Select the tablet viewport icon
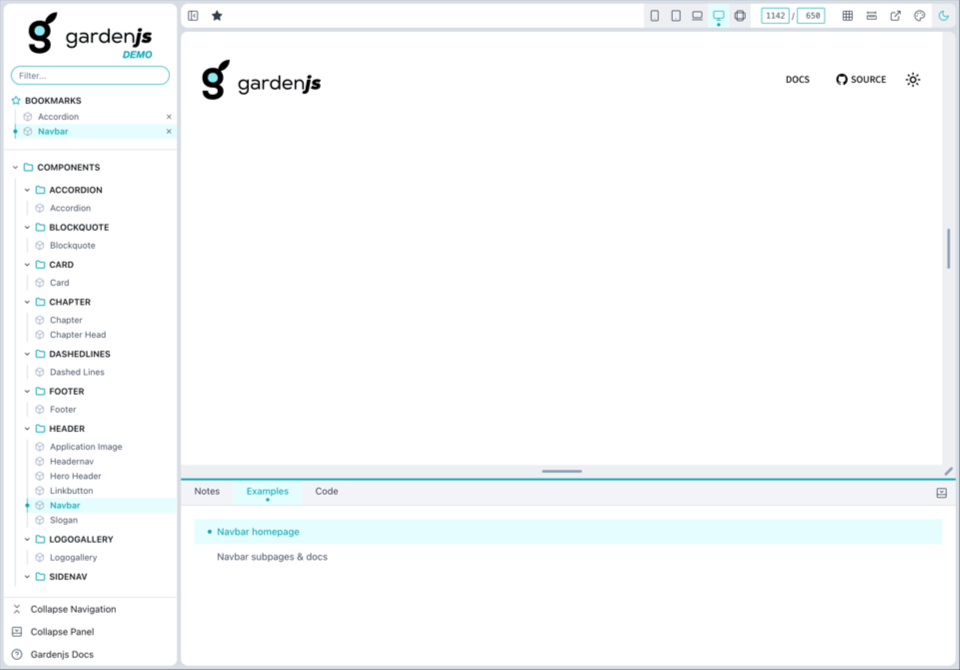This screenshot has width=960, height=670. click(676, 15)
